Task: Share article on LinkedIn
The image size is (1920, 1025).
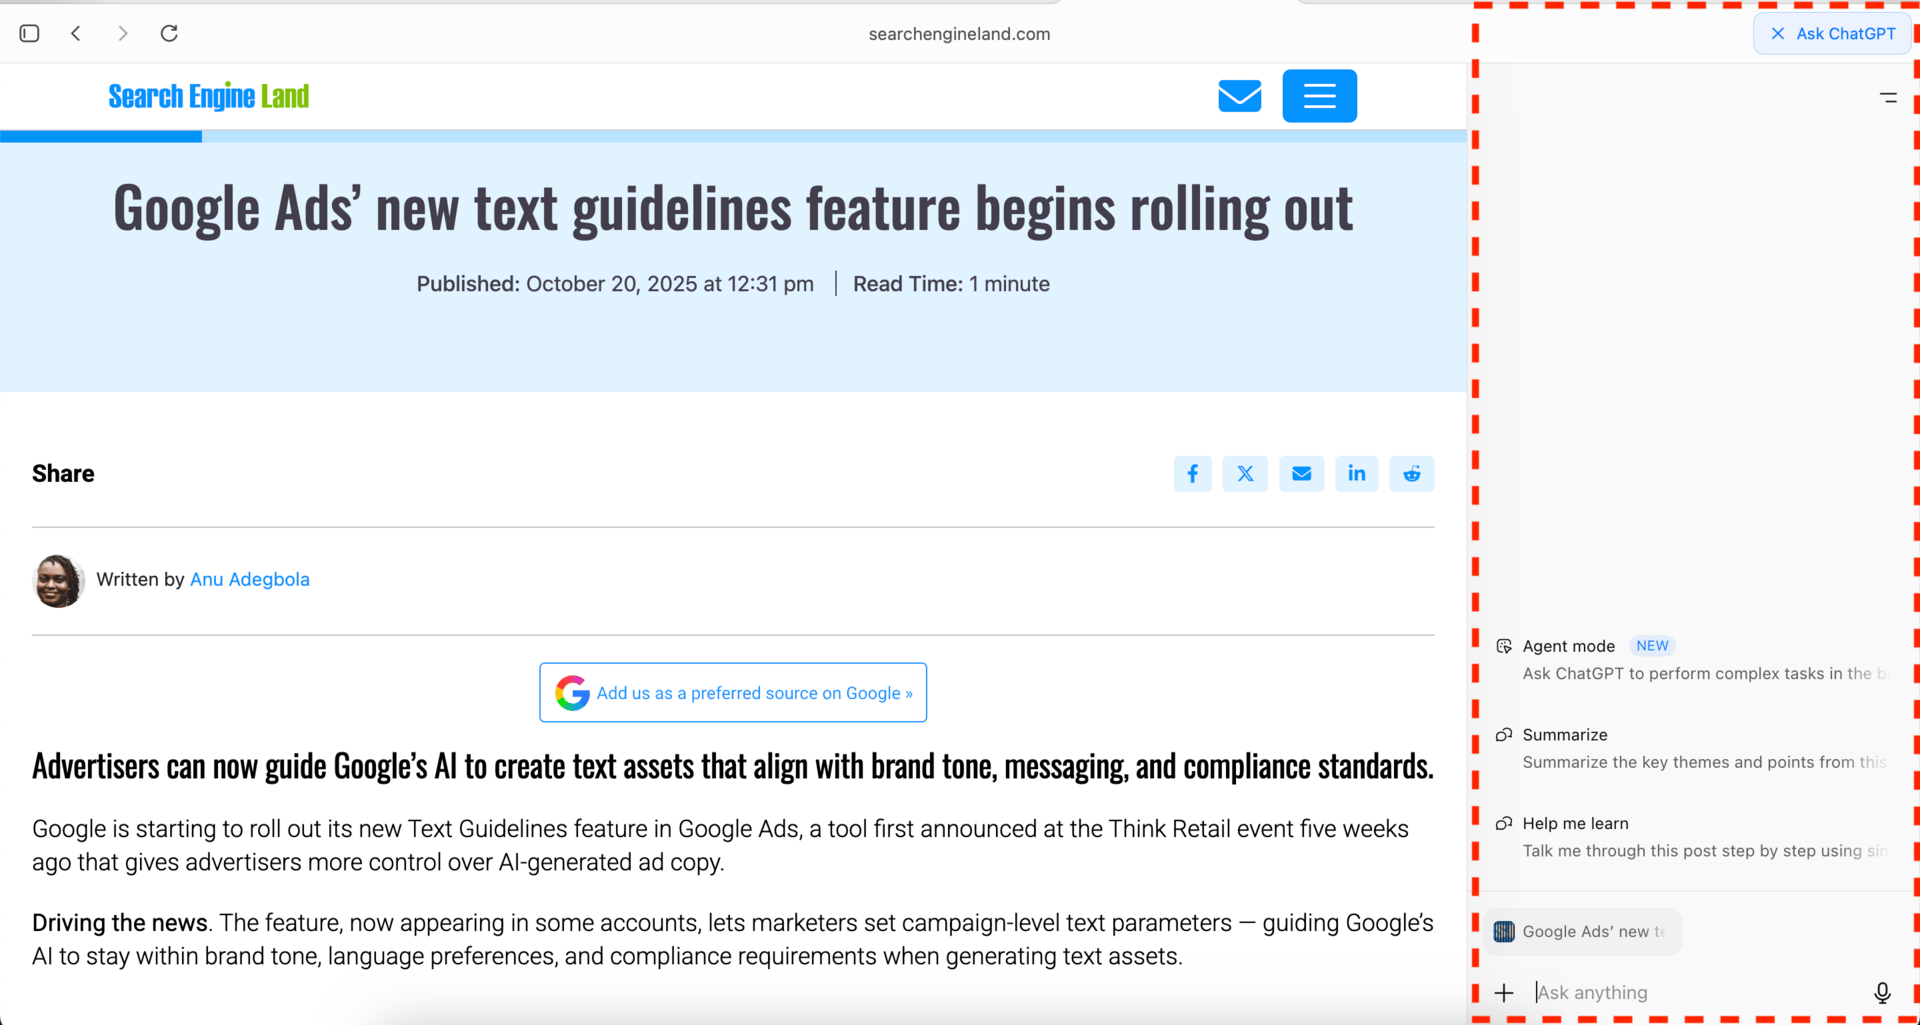Action: (x=1356, y=474)
